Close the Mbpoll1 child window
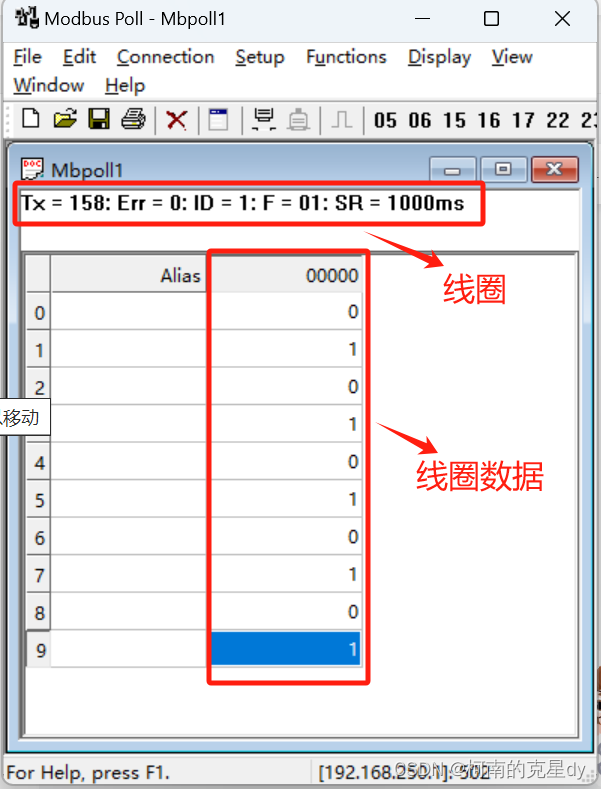The height and width of the screenshot is (789, 601). [x=555, y=169]
